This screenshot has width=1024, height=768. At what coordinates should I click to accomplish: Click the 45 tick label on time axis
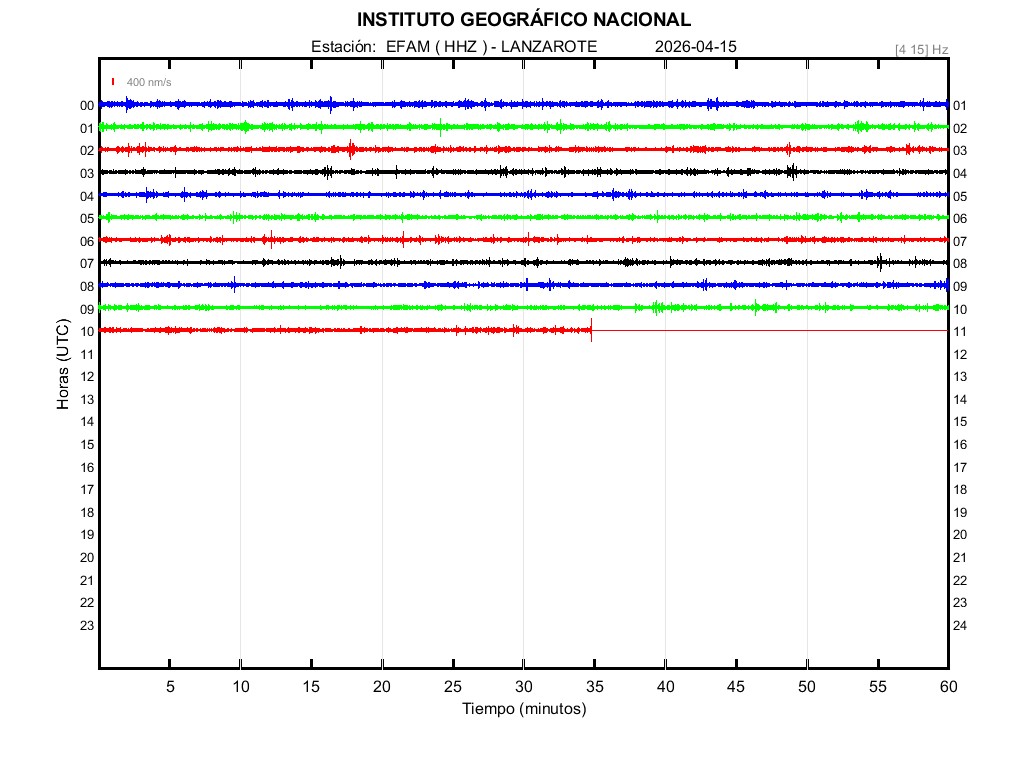coord(735,687)
